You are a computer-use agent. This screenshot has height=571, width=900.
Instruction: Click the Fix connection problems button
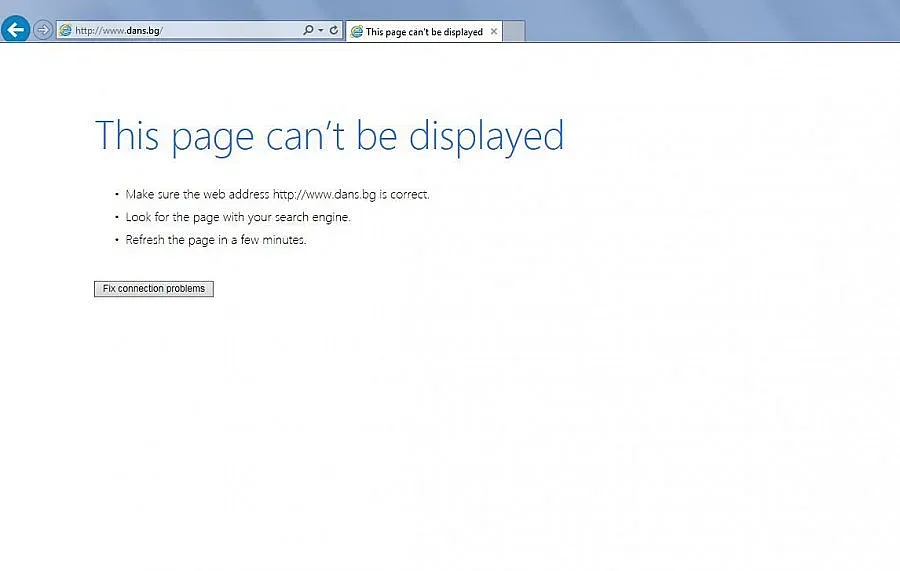[154, 289]
